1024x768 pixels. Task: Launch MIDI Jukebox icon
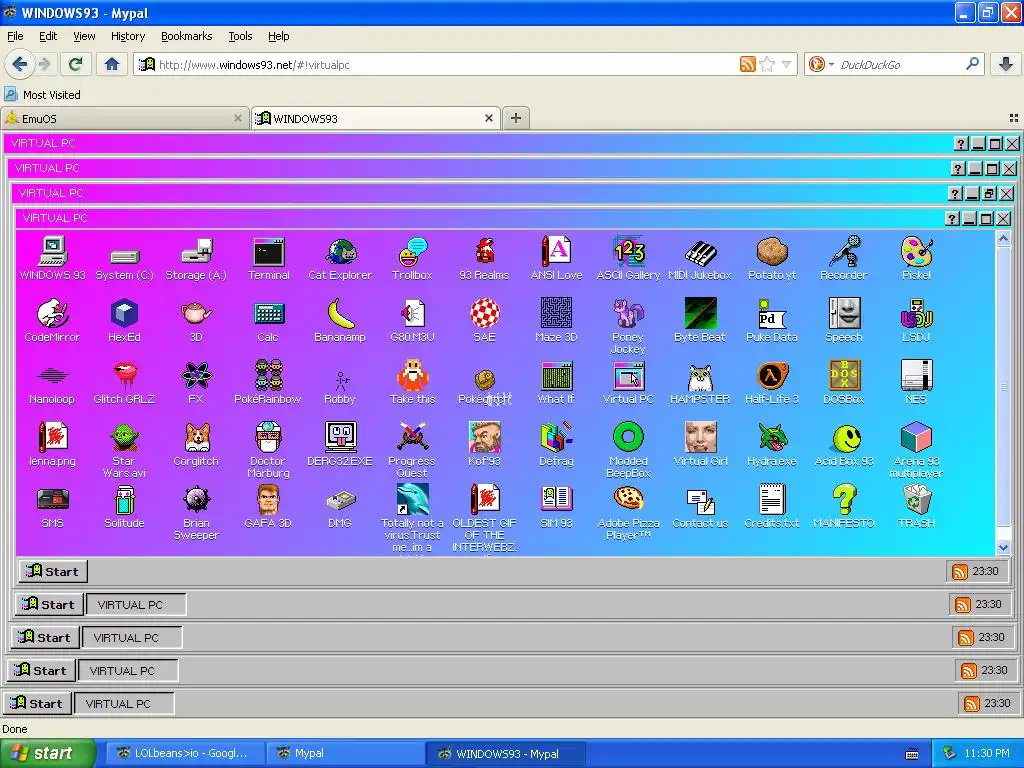[700, 259]
